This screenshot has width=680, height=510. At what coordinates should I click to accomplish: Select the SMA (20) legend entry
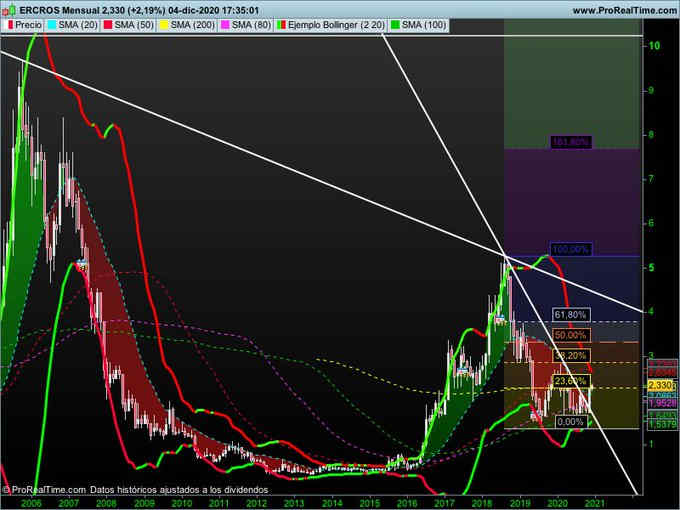73,25
